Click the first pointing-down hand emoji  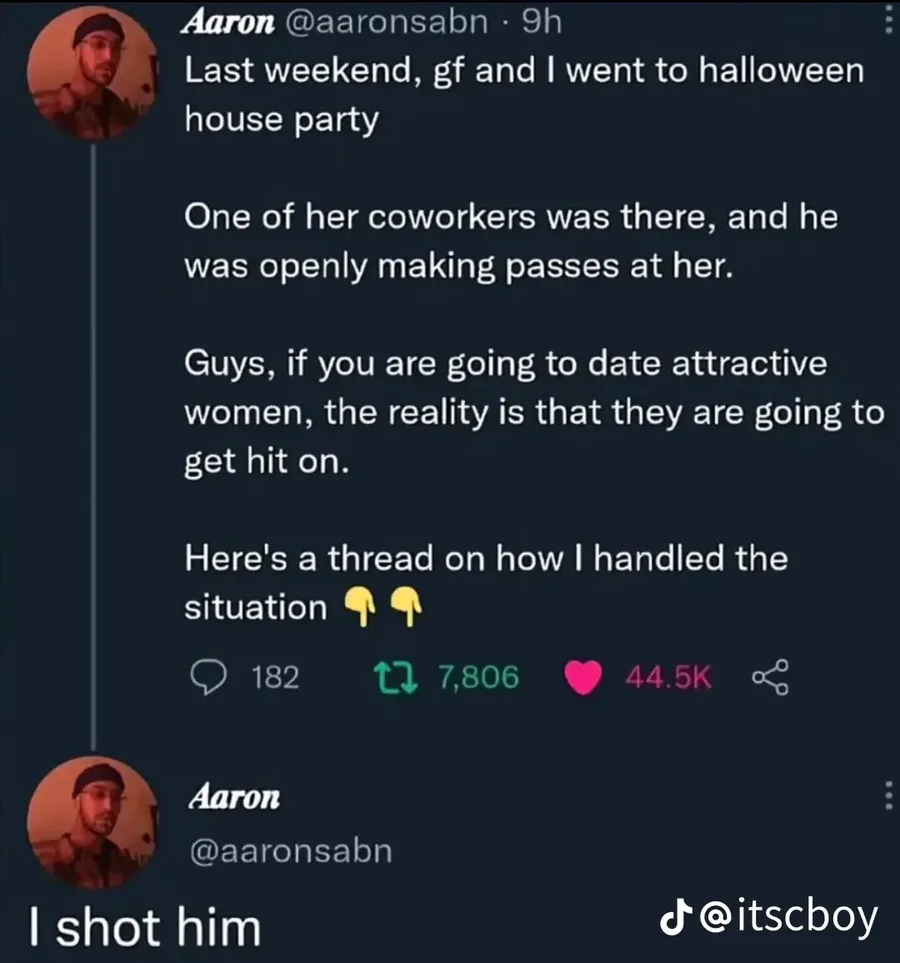359,607
